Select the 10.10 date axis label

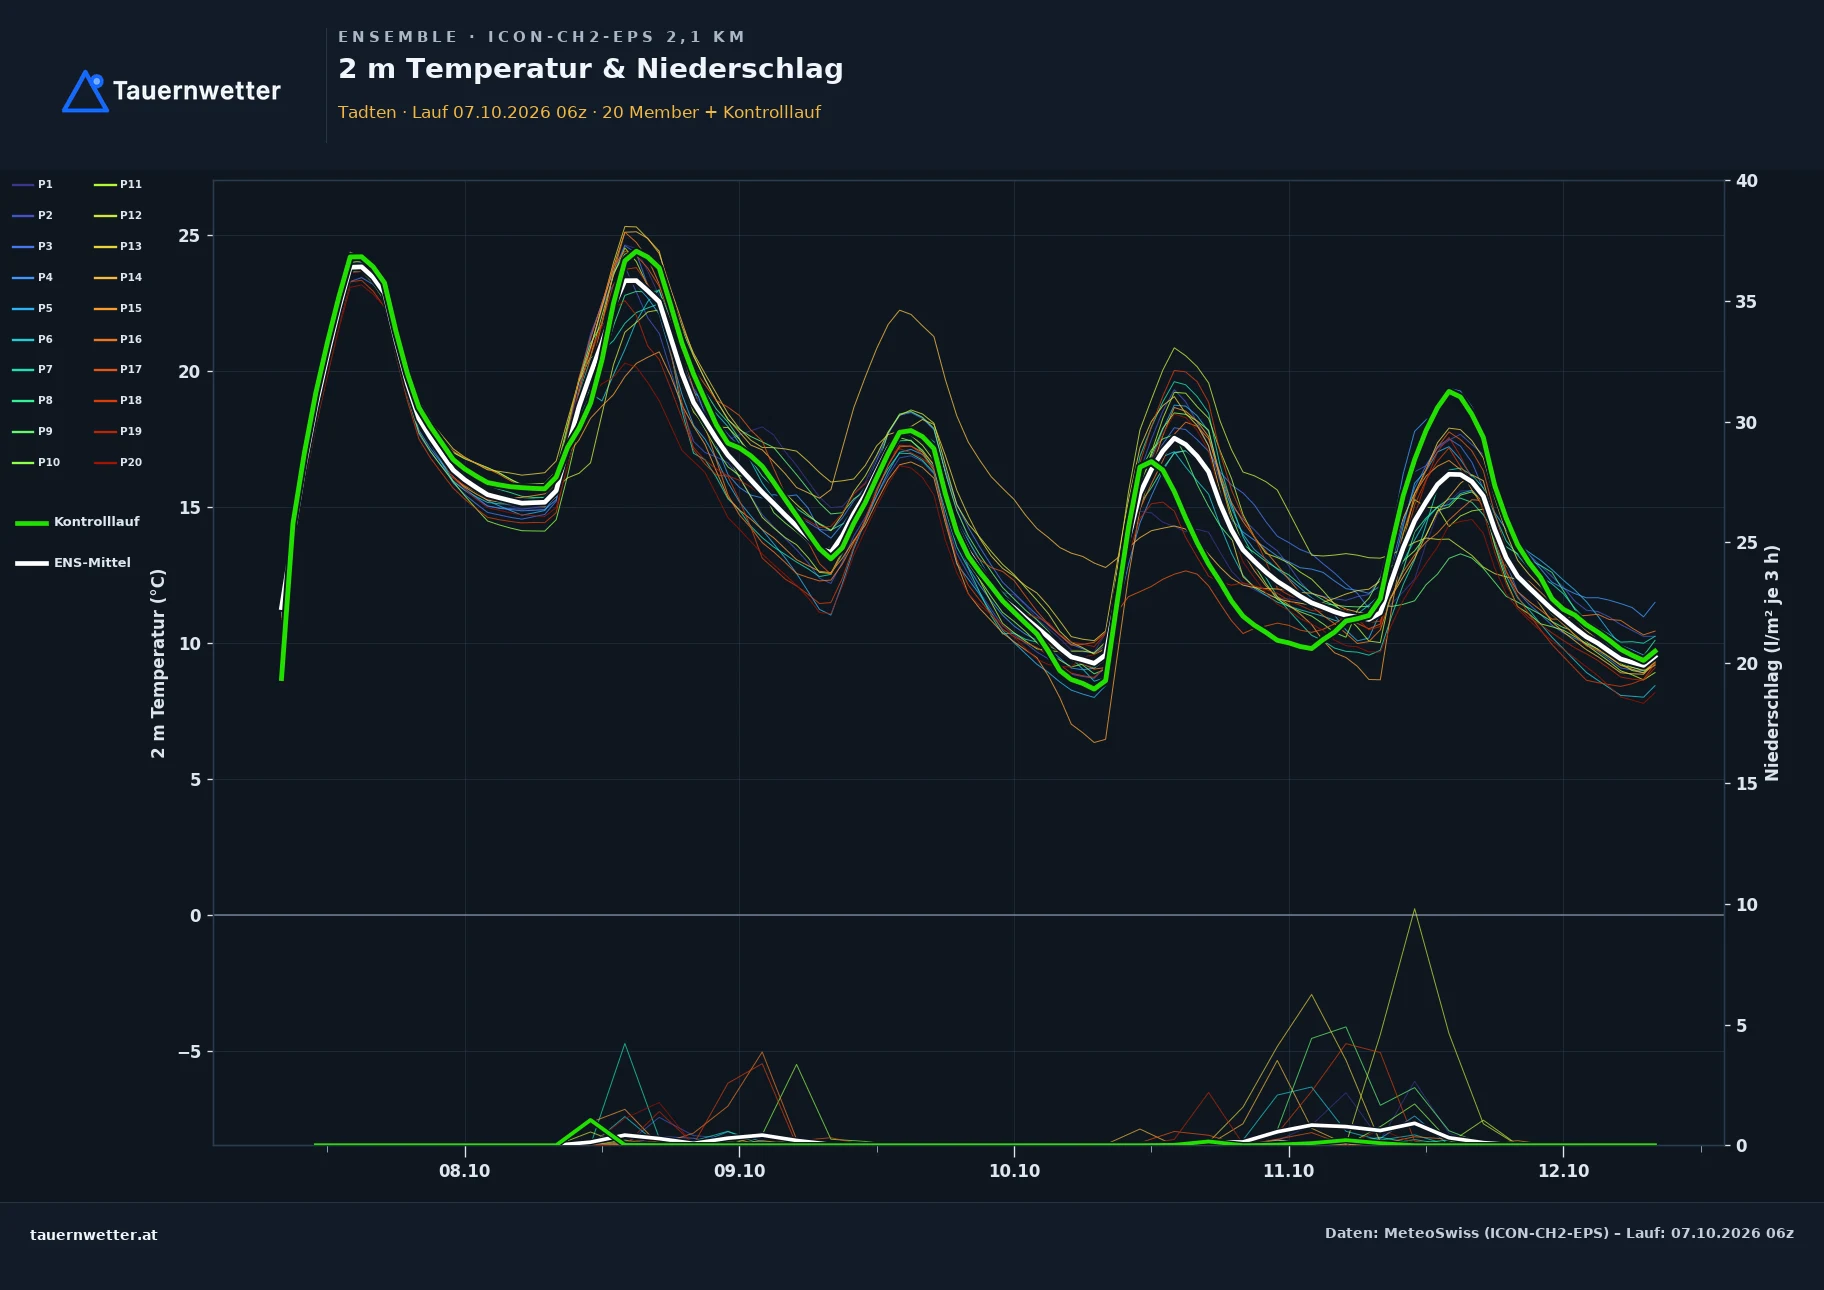pyautogui.click(x=1014, y=1171)
